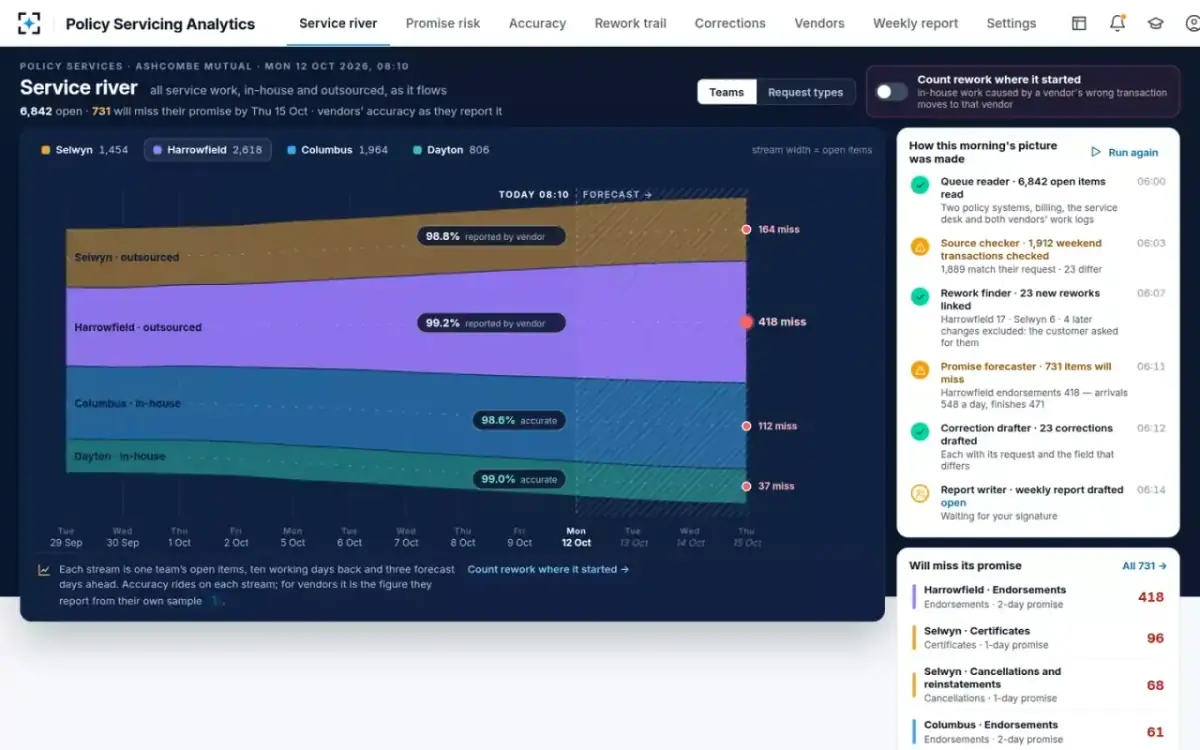Image resolution: width=1200 pixels, height=750 pixels.
Task: Click the 98.6% accurate pill
Action: pyautogui.click(x=519, y=420)
